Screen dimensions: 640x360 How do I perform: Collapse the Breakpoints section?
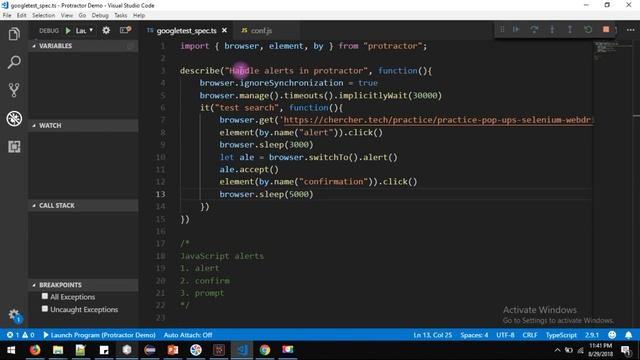tap(83, 285)
